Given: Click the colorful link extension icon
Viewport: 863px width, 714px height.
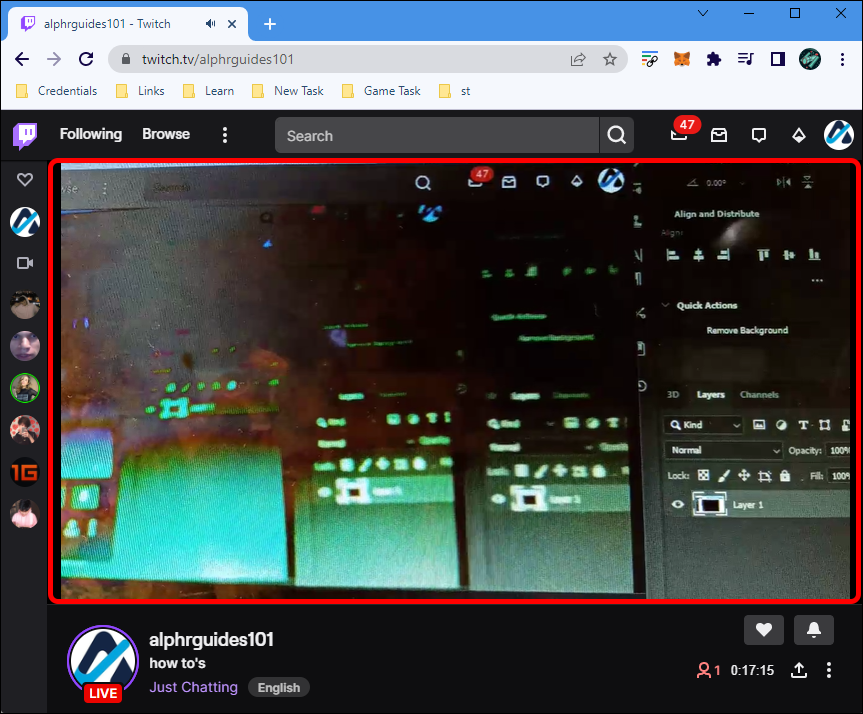Looking at the screenshot, I should click(x=649, y=59).
